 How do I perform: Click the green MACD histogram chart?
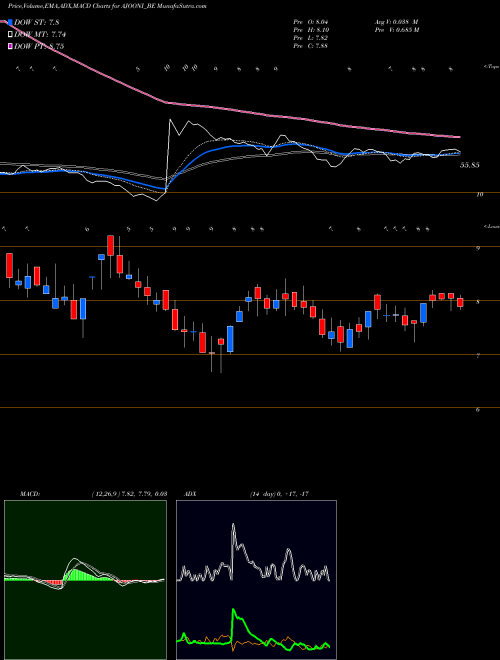click(85, 580)
